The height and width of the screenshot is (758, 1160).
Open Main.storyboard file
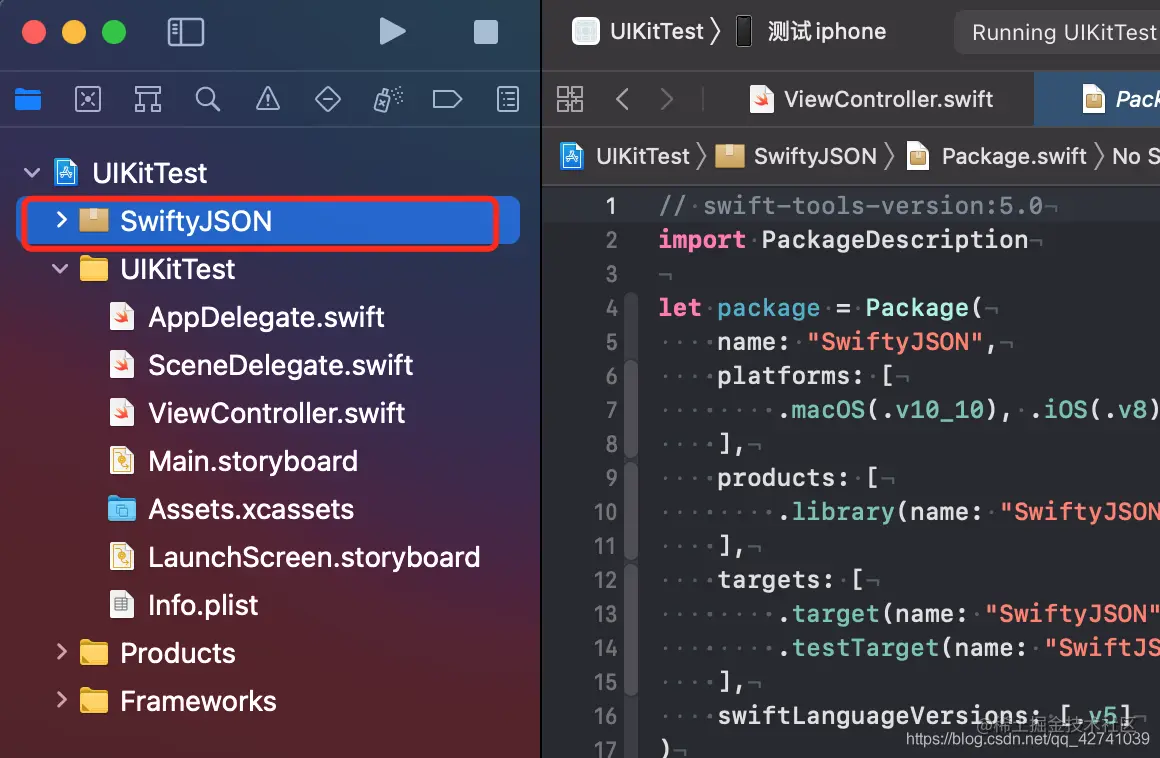click(x=234, y=461)
